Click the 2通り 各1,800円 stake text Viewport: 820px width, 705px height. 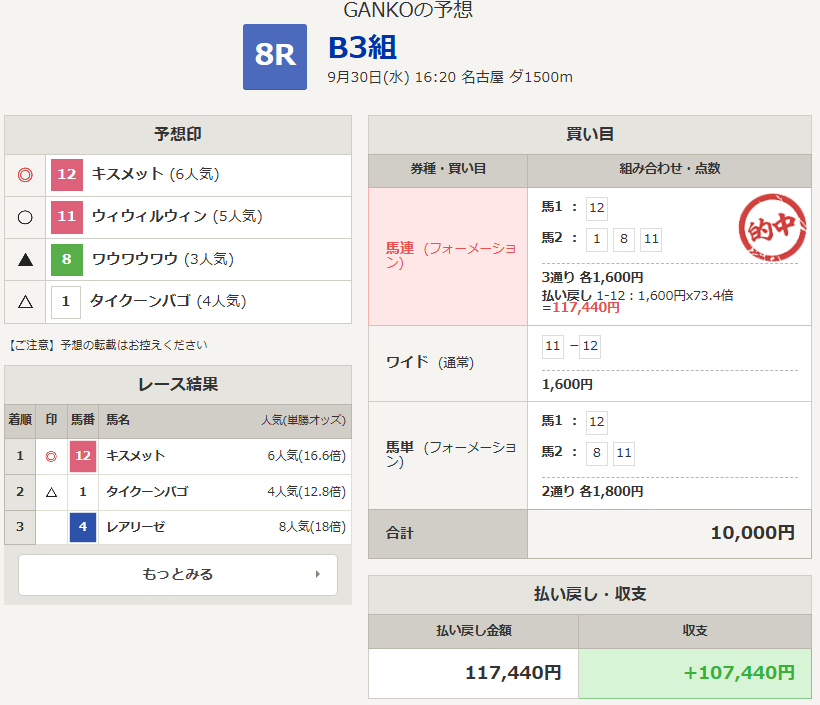593,492
